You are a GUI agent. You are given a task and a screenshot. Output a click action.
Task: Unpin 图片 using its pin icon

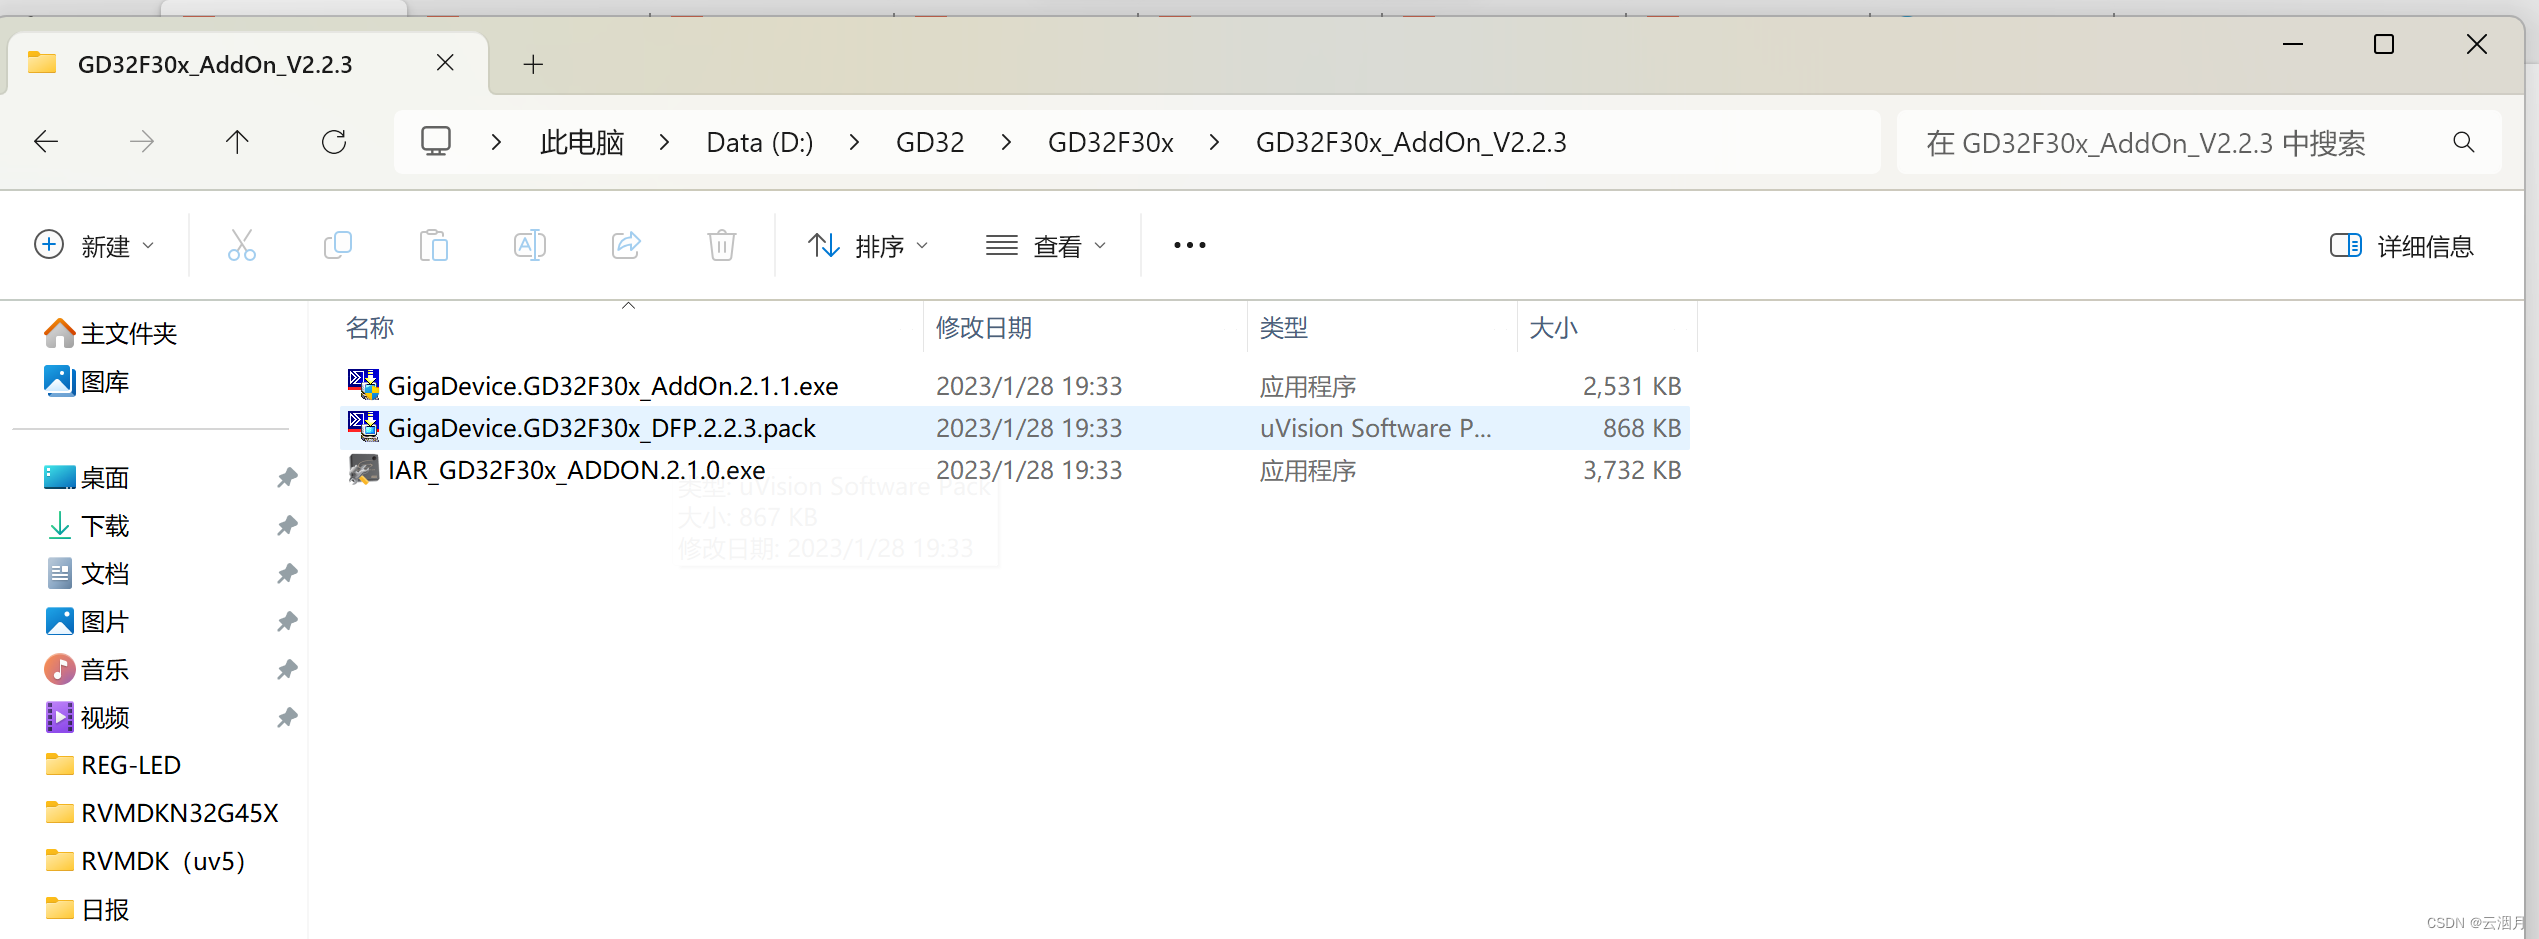point(287,622)
